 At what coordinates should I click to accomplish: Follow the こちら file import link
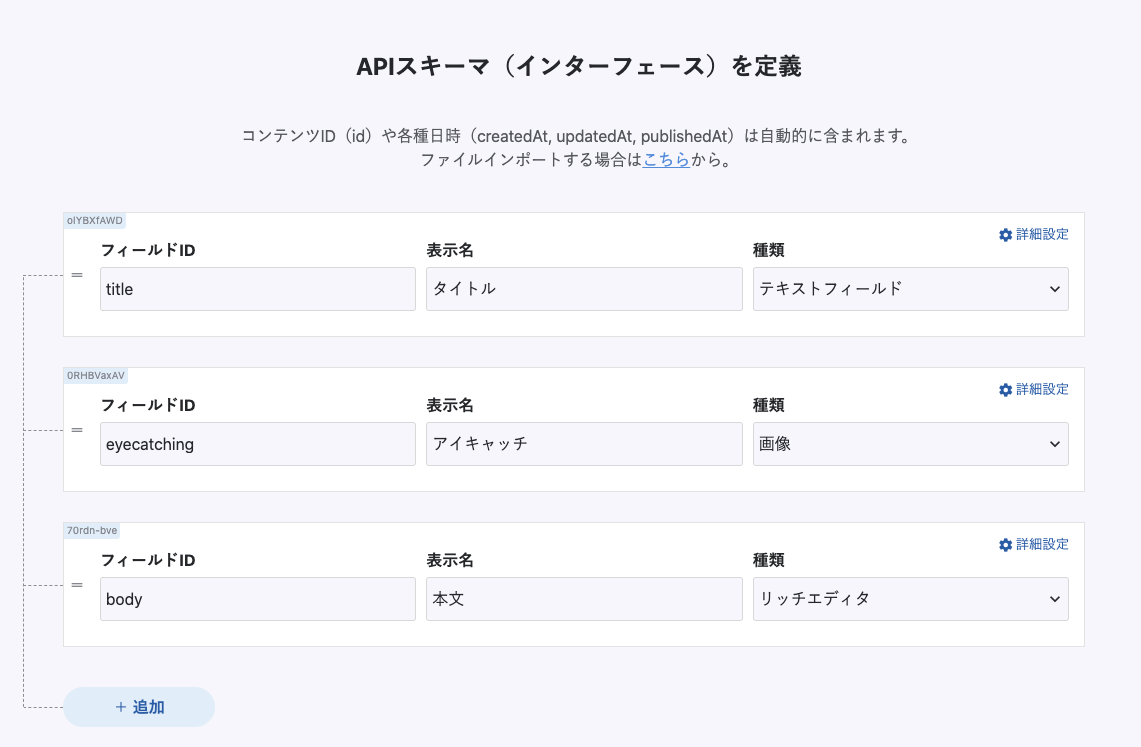pyautogui.click(x=666, y=159)
